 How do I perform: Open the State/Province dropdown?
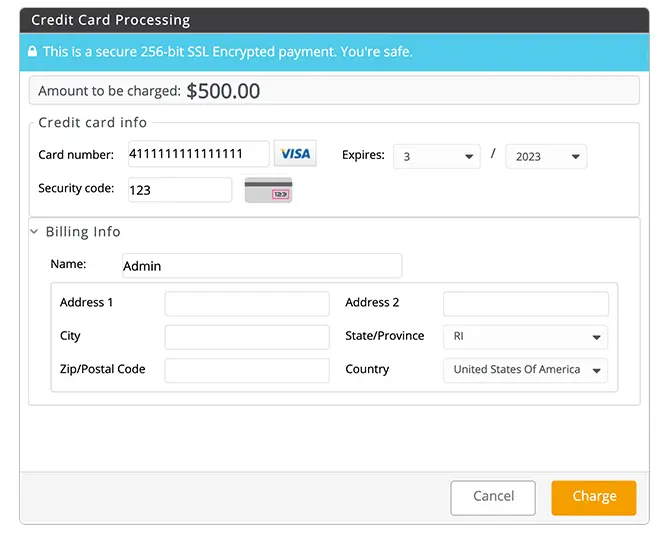coord(526,337)
